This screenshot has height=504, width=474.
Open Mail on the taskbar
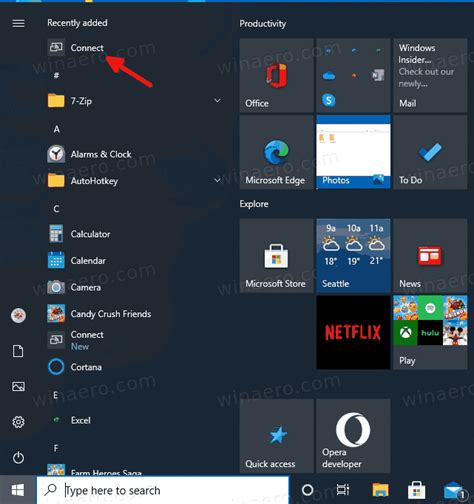454,491
